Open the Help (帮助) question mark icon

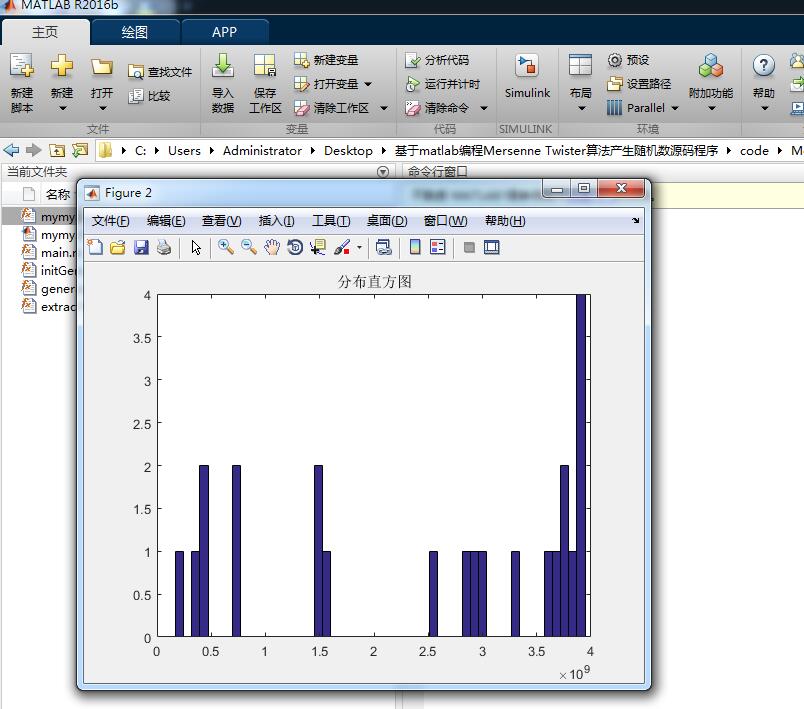pyautogui.click(x=763, y=67)
